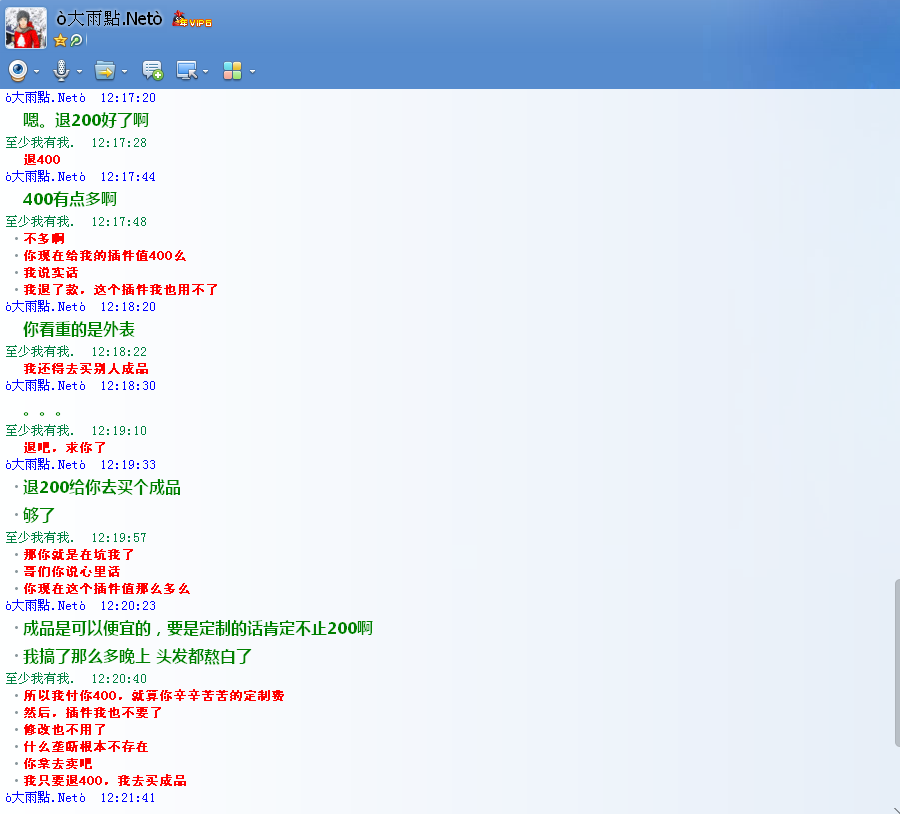Click the message 什么垄断根本不存在
This screenshot has height=814, width=900.
click(x=86, y=746)
